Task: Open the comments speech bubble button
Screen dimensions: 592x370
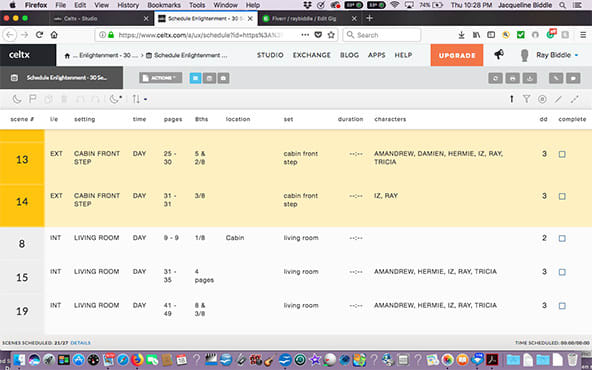Action: [x=573, y=78]
